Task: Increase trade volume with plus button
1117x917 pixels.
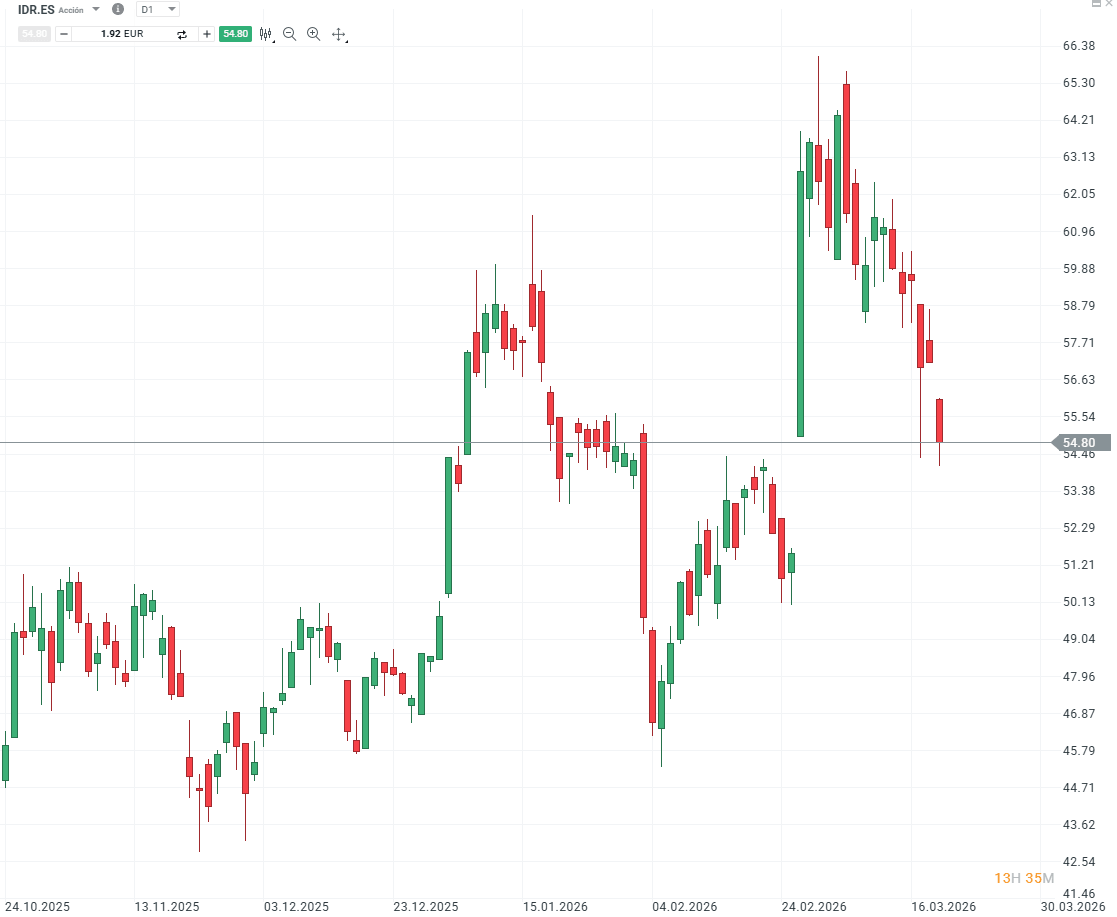Action: (x=207, y=34)
